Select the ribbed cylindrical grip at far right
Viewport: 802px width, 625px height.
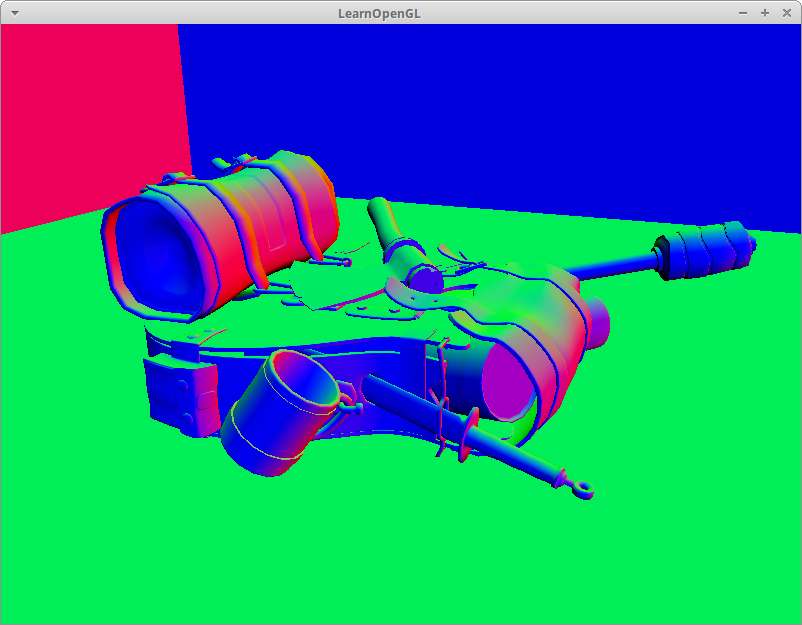click(x=703, y=250)
